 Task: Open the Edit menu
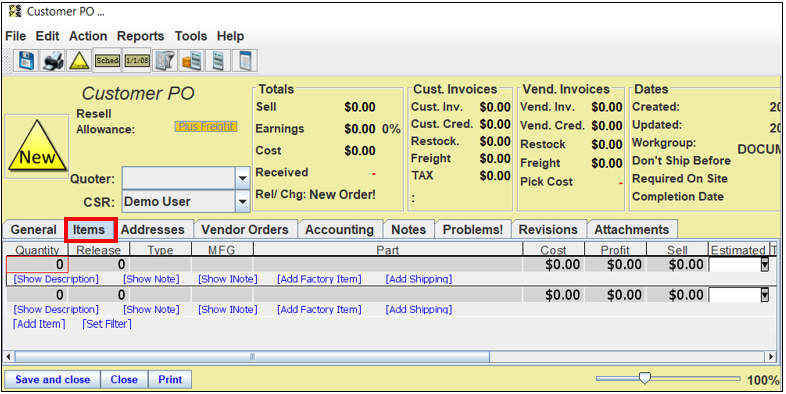click(47, 36)
